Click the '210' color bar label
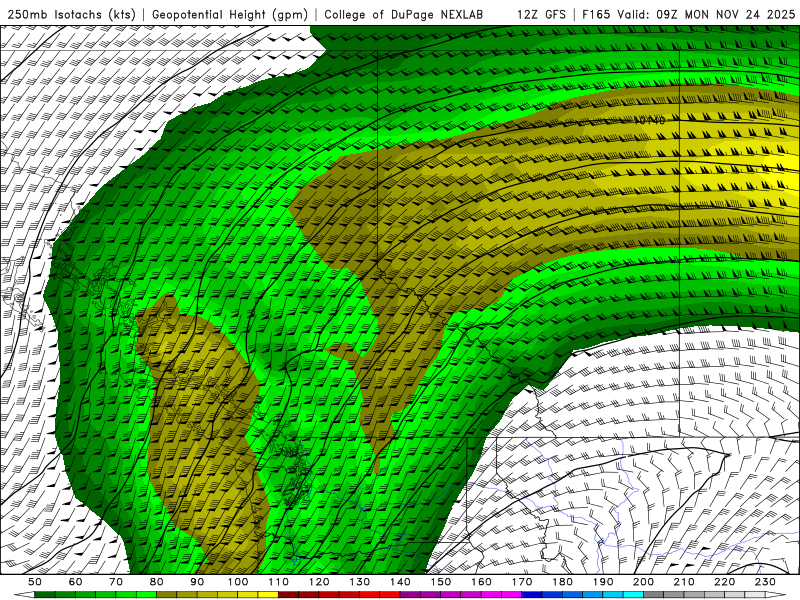The image size is (800, 600). (x=684, y=582)
